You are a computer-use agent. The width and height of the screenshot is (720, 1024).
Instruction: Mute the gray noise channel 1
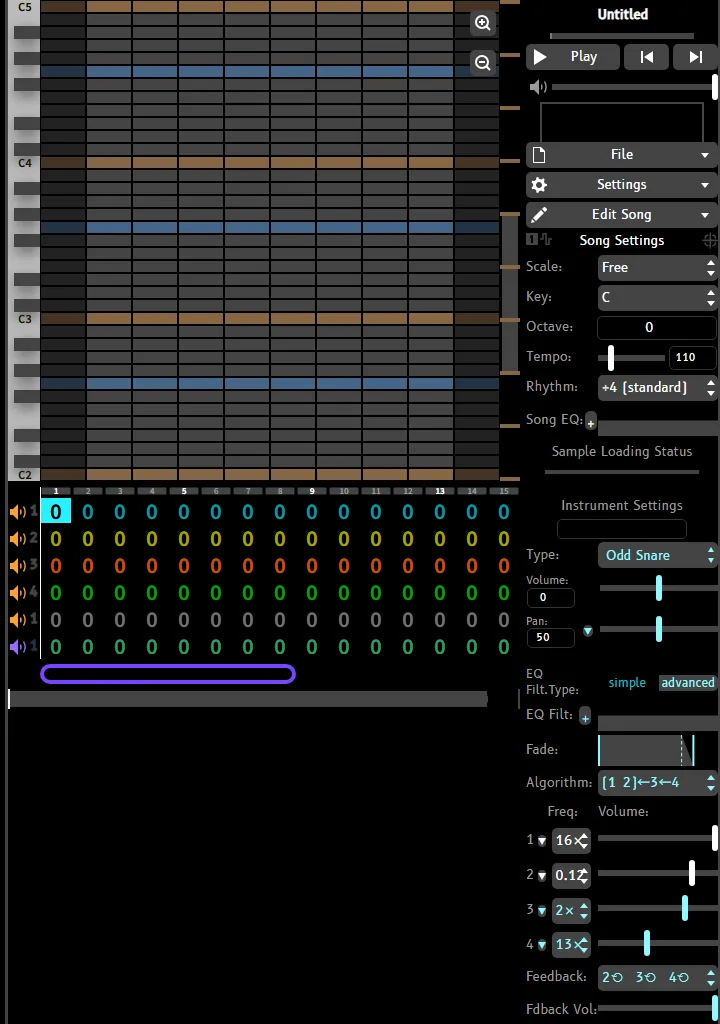(18, 620)
